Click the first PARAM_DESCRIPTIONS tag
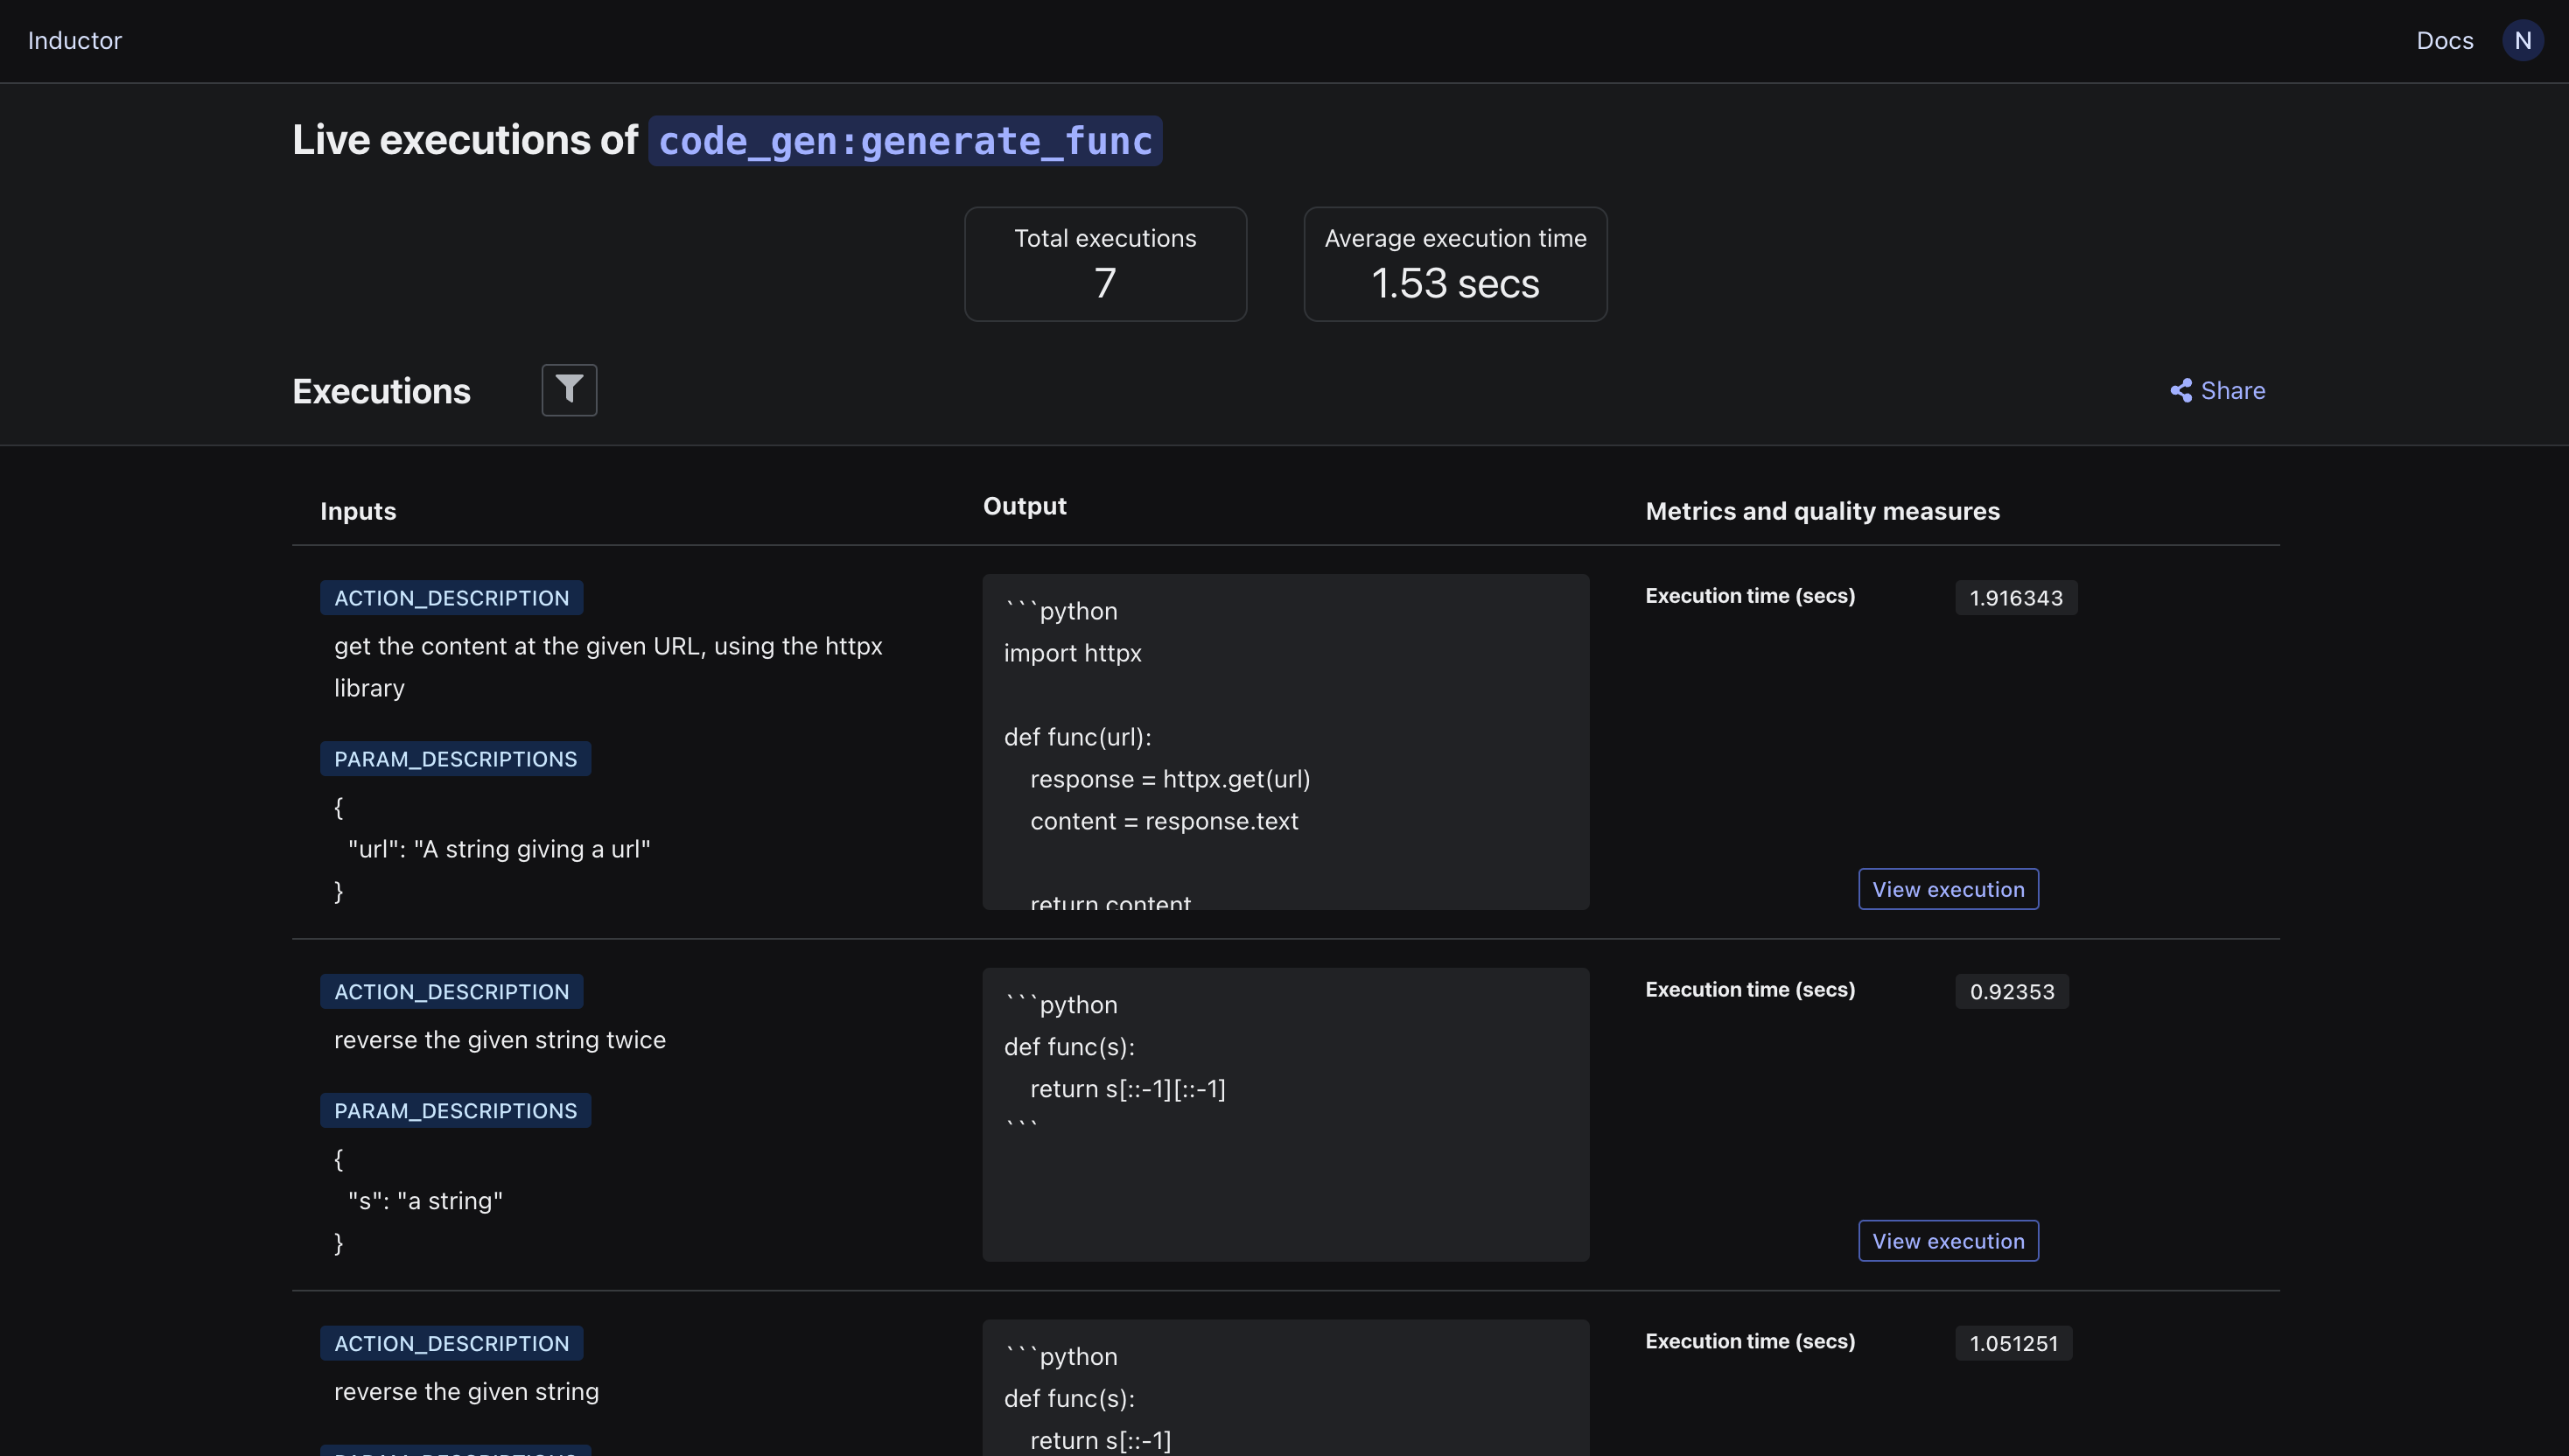 coord(455,759)
